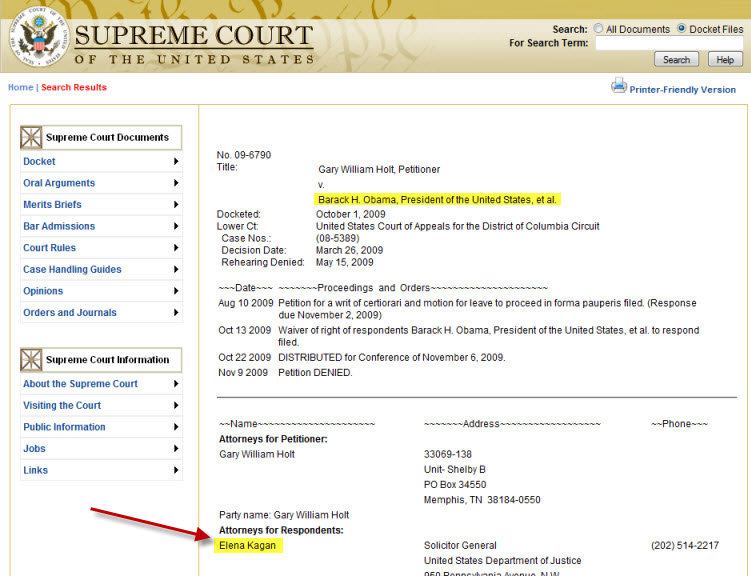Open the Jobs menu item

point(34,448)
